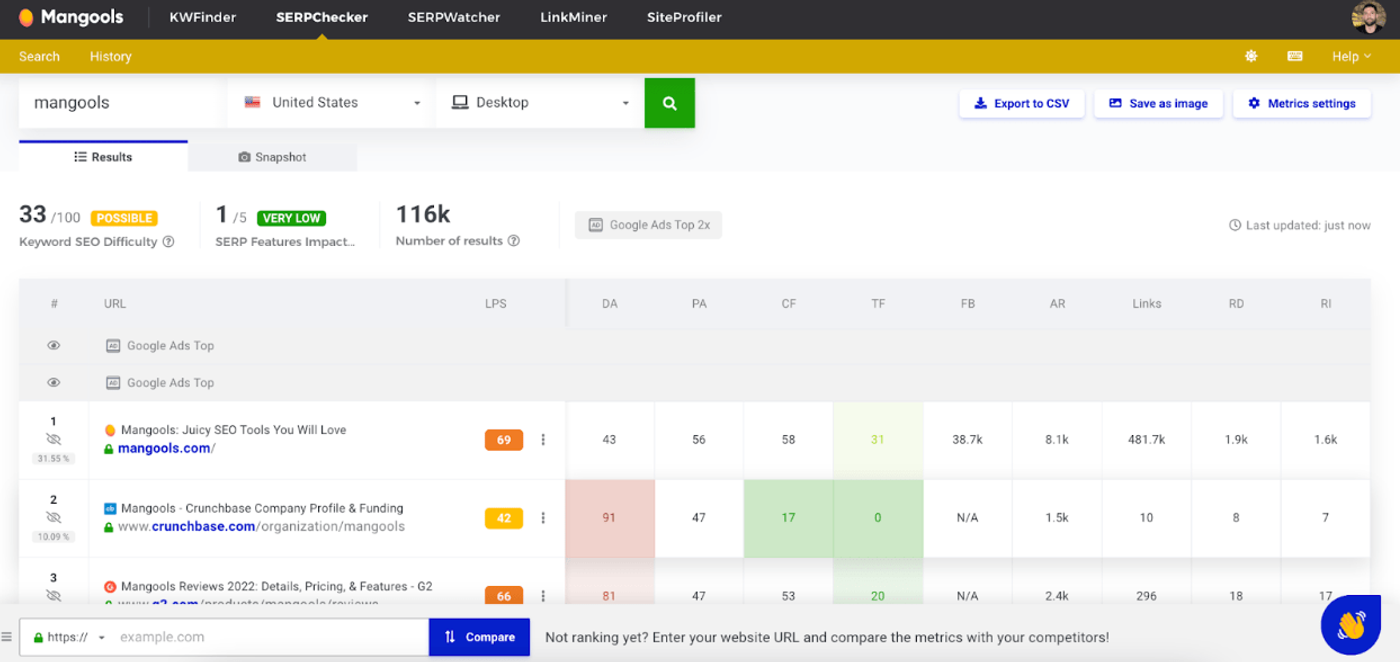The image size is (1400, 662).
Task: Click the 116k number of results
Action: click(423, 214)
